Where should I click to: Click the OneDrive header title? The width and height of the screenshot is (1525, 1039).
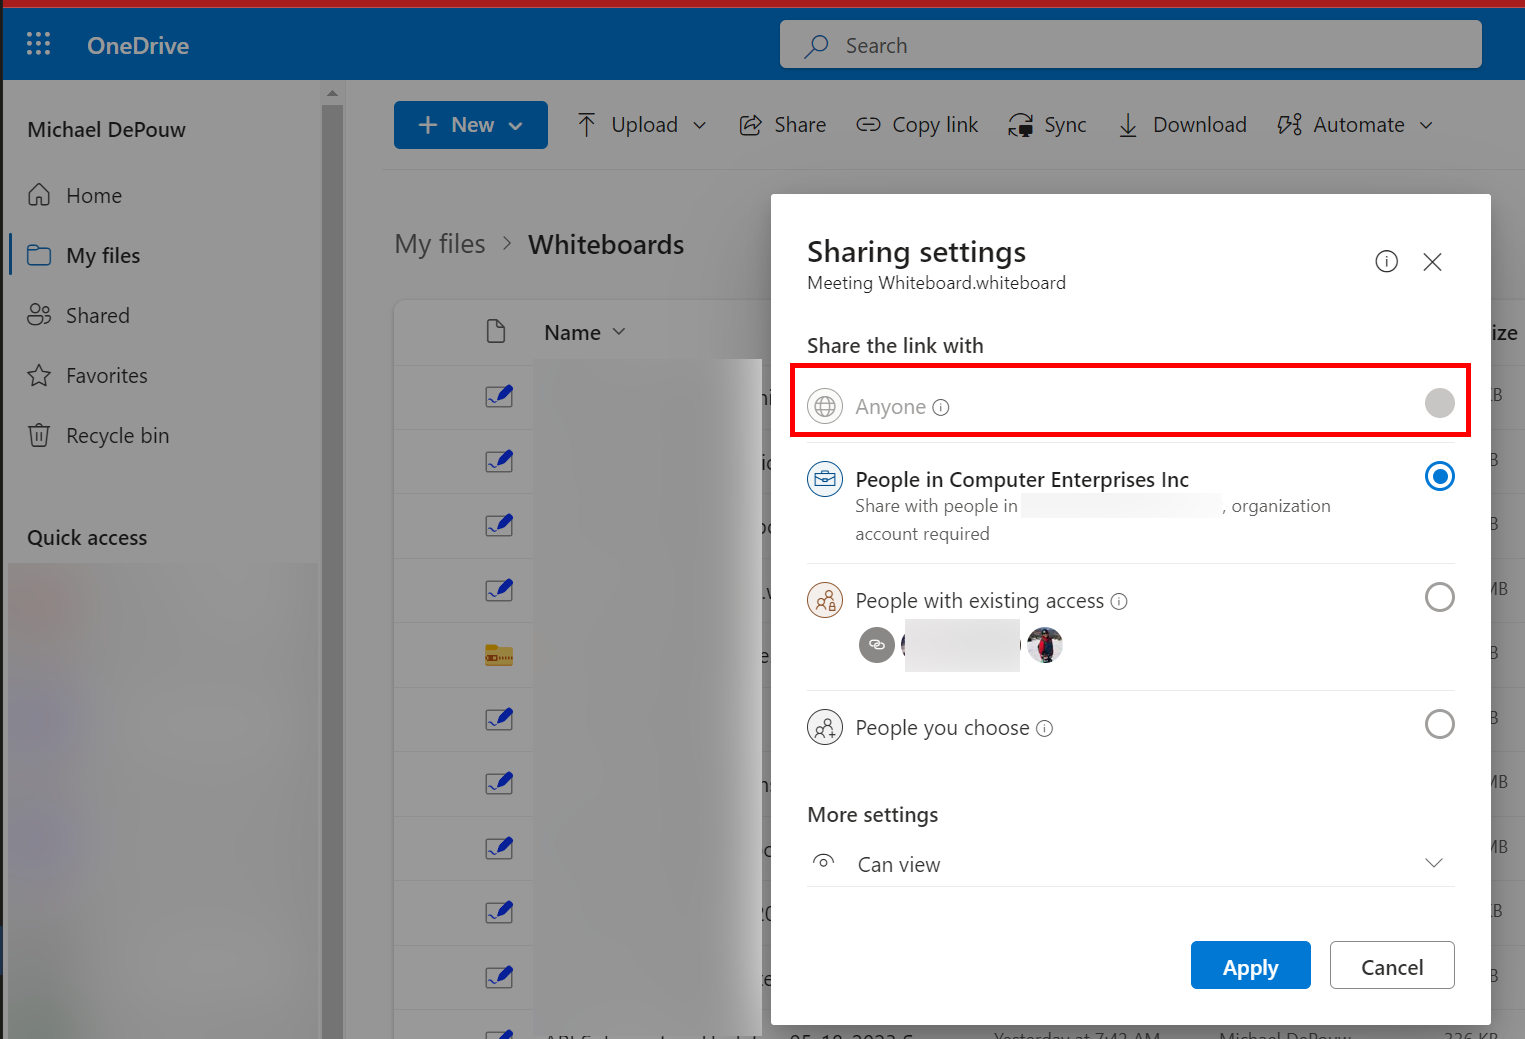click(x=138, y=46)
